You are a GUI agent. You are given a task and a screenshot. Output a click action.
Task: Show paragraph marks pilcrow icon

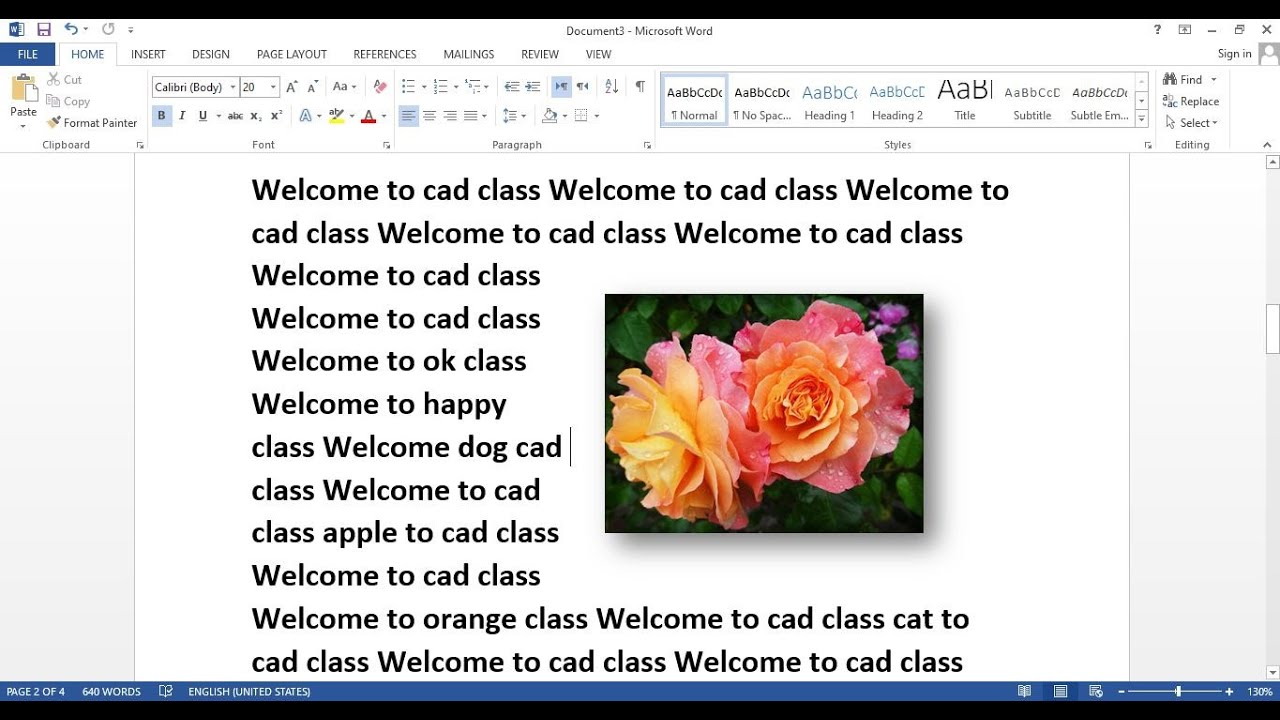point(639,87)
